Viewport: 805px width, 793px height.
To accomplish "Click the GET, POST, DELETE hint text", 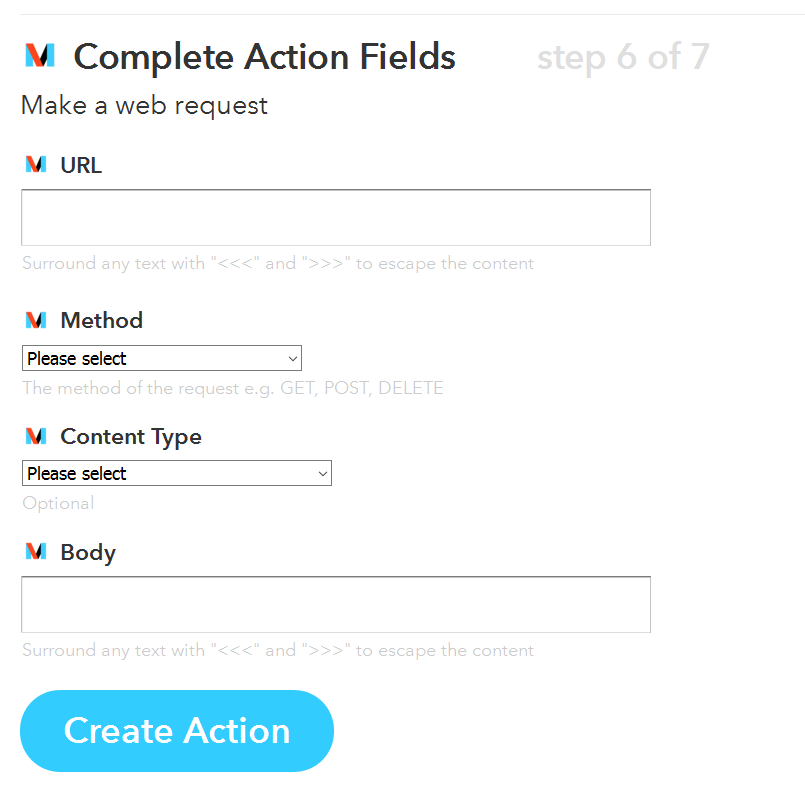I will [x=232, y=388].
